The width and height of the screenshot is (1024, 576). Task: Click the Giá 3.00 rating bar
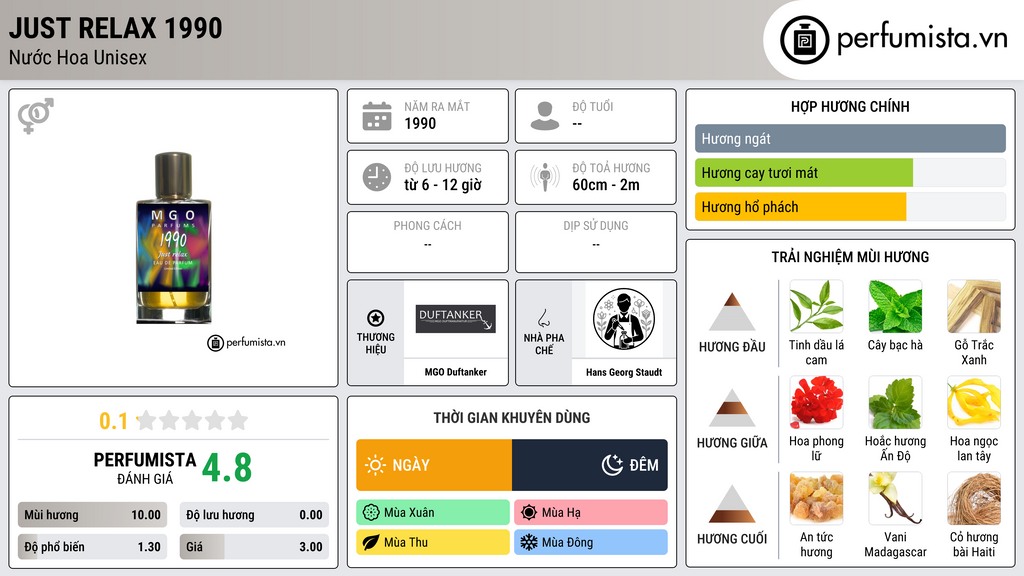(x=254, y=547)
